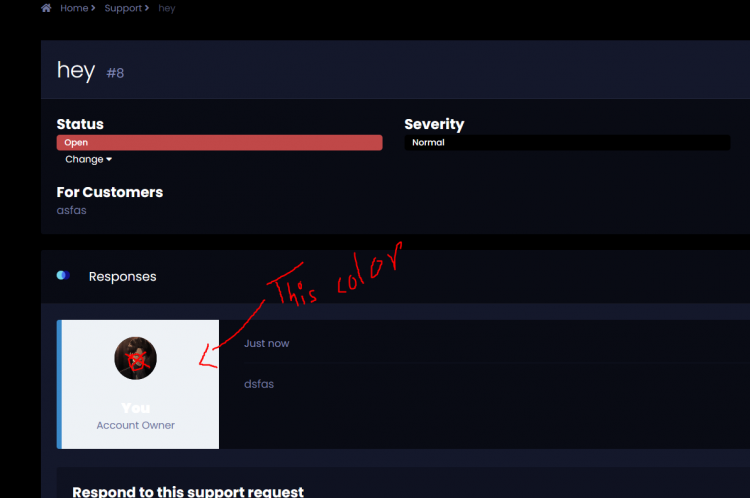Image resolution: width=750 pixels, height=498 pixels.
Task: Click the red Open status badge
Action: (x=219, y=143)
